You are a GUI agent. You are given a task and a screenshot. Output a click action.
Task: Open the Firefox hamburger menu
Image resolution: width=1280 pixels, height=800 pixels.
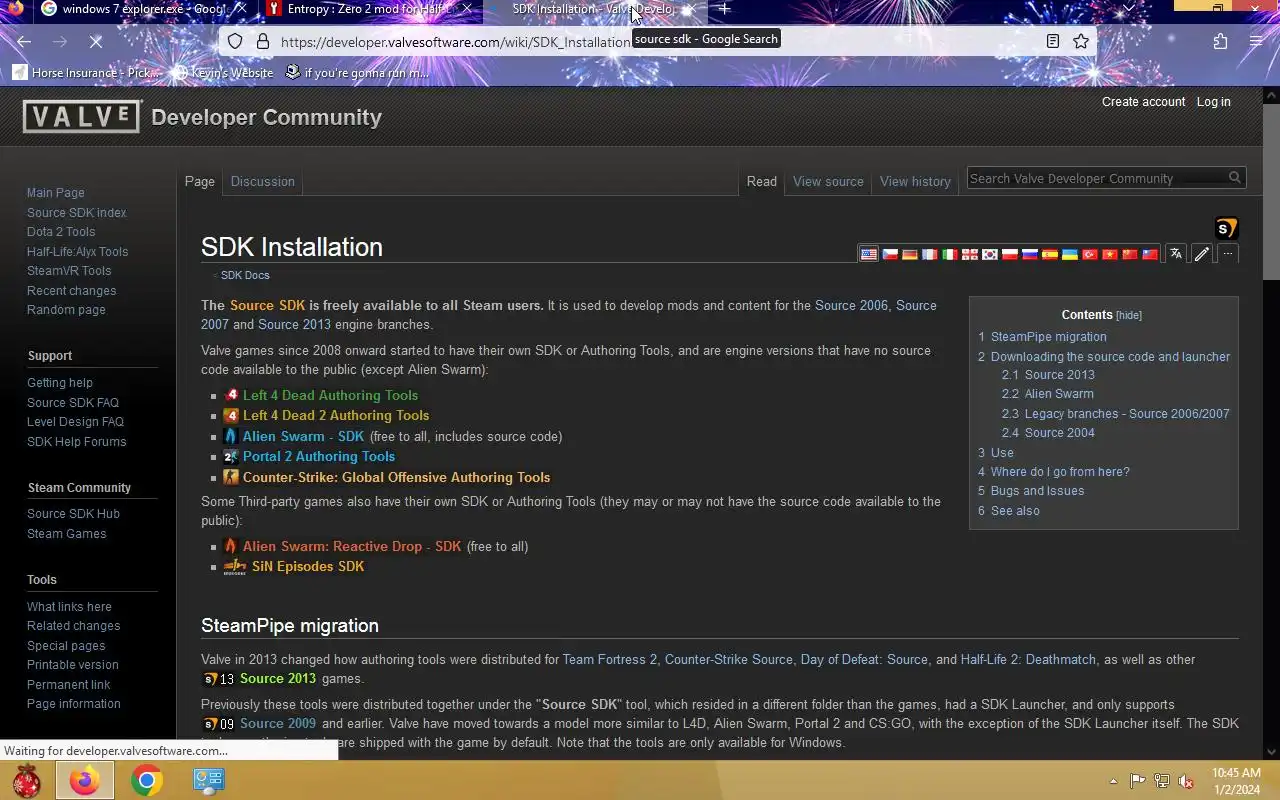click(x=1256, y=41)
